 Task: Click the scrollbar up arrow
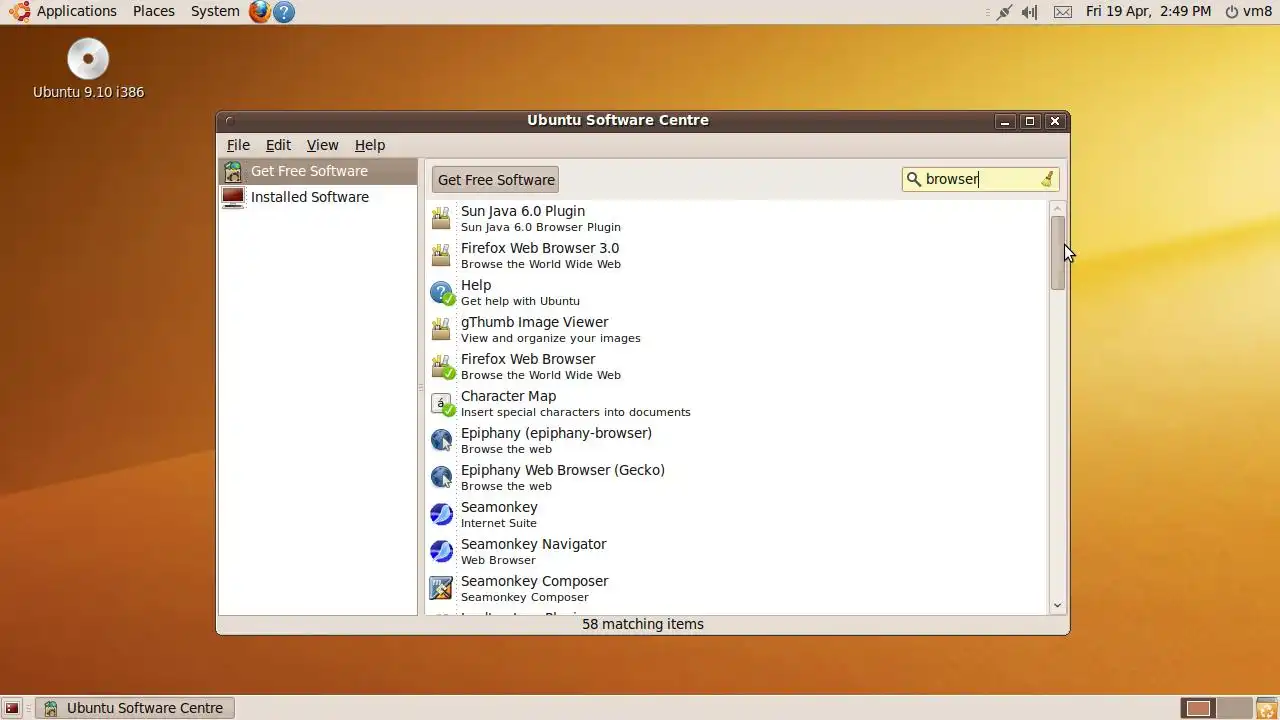pyautogui.click(x=1058, y=208)
